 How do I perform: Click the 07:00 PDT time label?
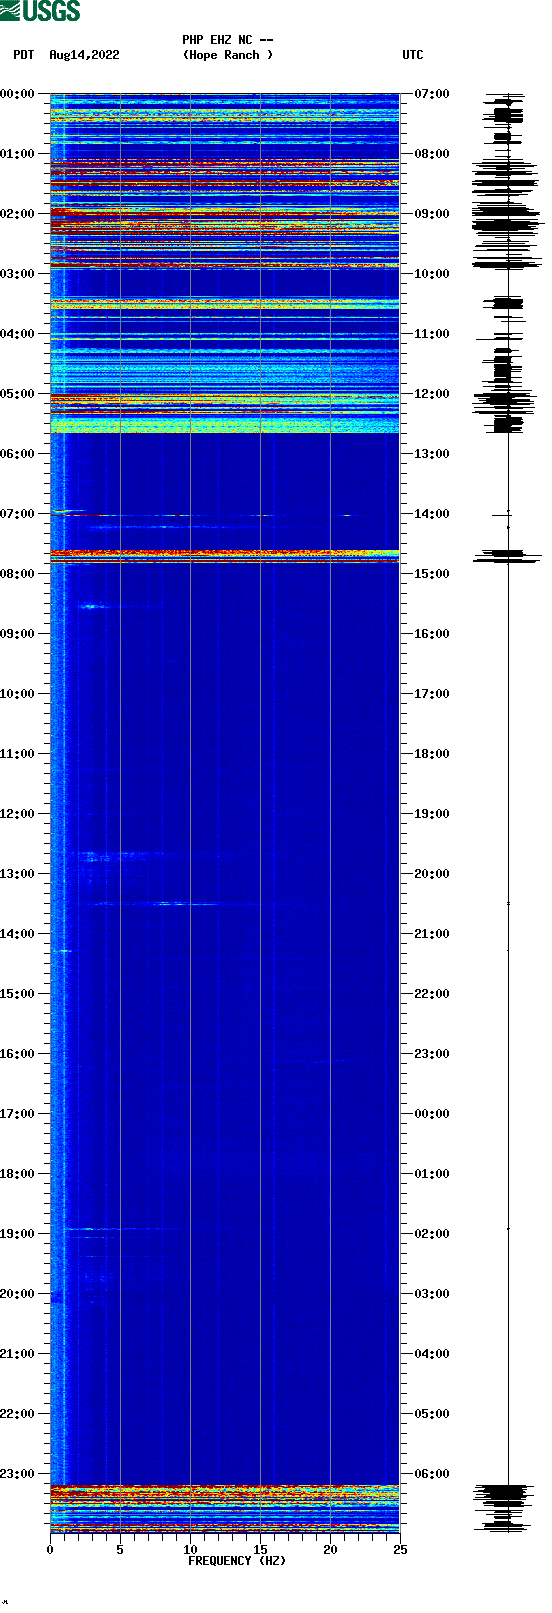[x=17, y=514]
